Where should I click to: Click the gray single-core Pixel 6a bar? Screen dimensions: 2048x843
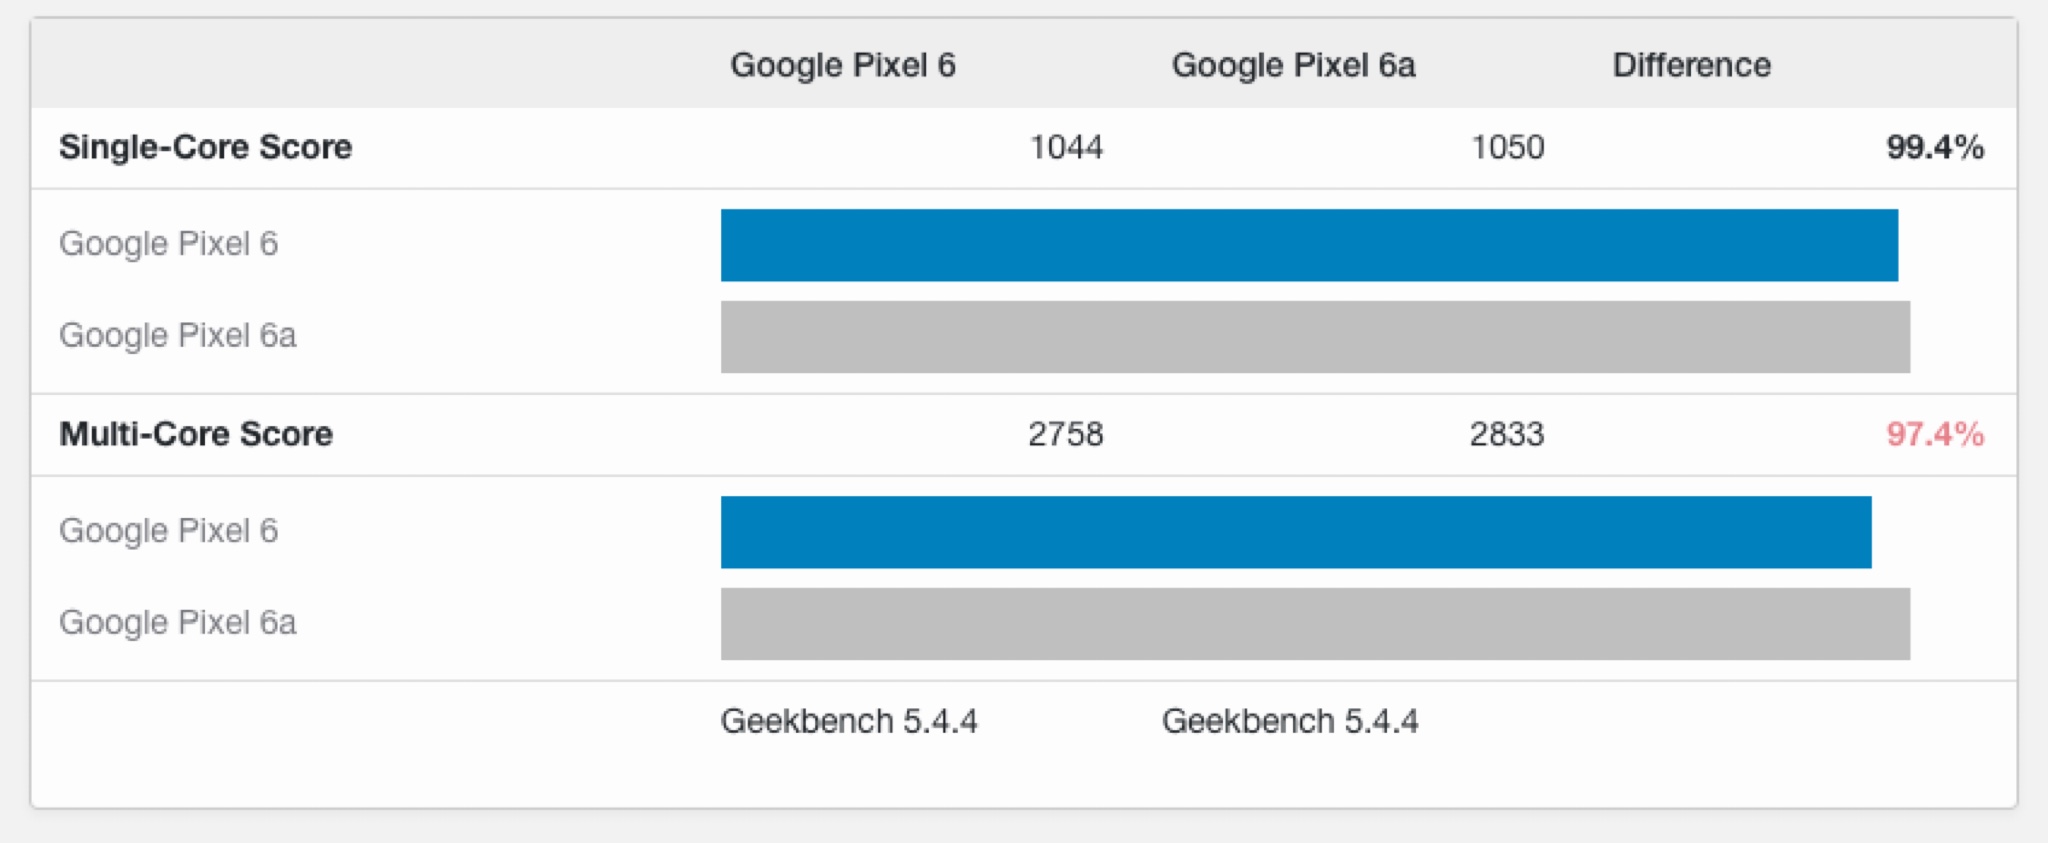1315,337
